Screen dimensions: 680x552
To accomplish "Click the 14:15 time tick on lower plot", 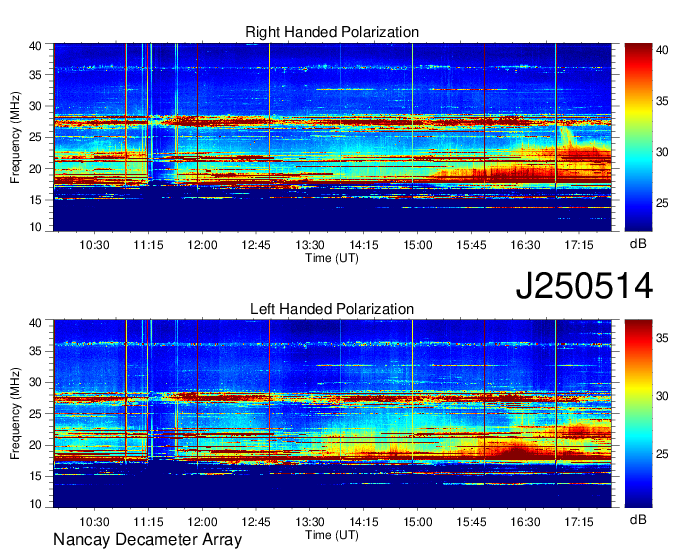I will coord(363,522).
